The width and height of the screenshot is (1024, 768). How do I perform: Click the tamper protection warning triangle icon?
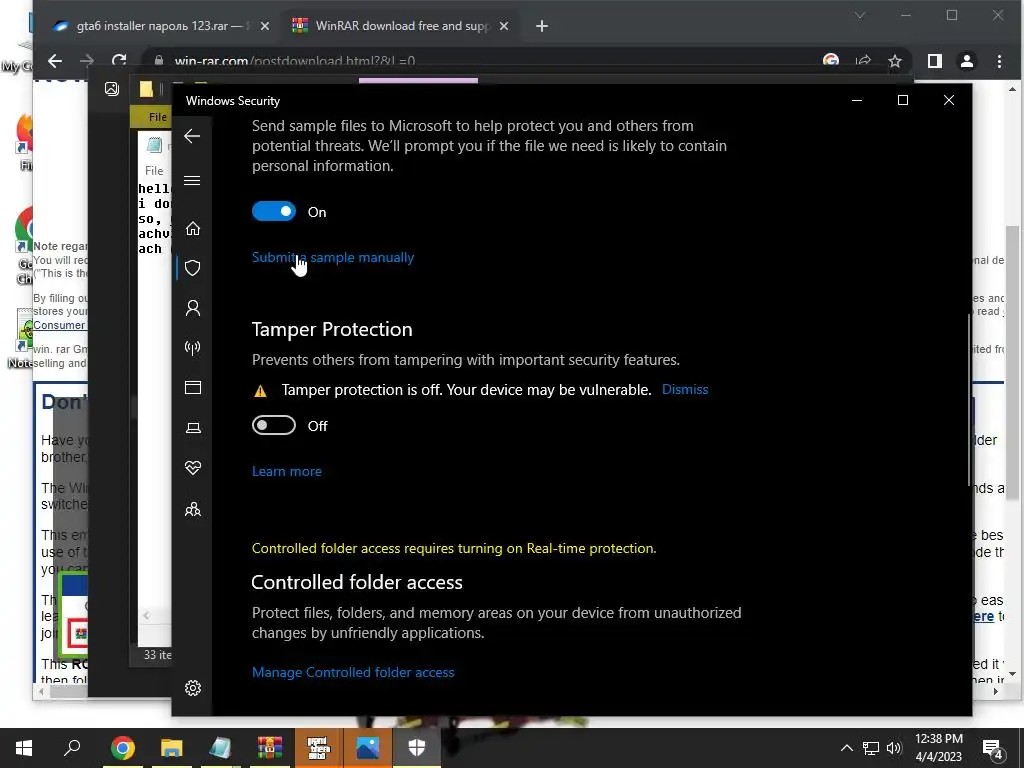[260, 391]
